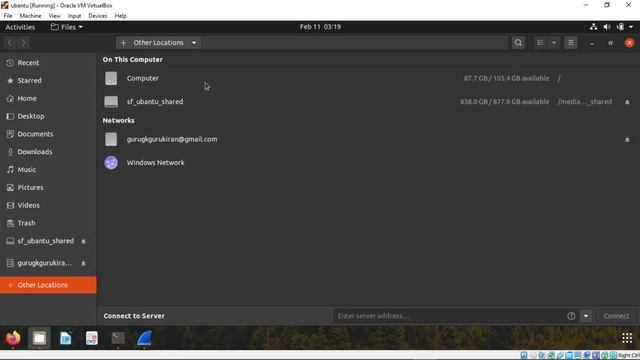
Task: Open VirtualBox Input menu
Action: [74, 16]
